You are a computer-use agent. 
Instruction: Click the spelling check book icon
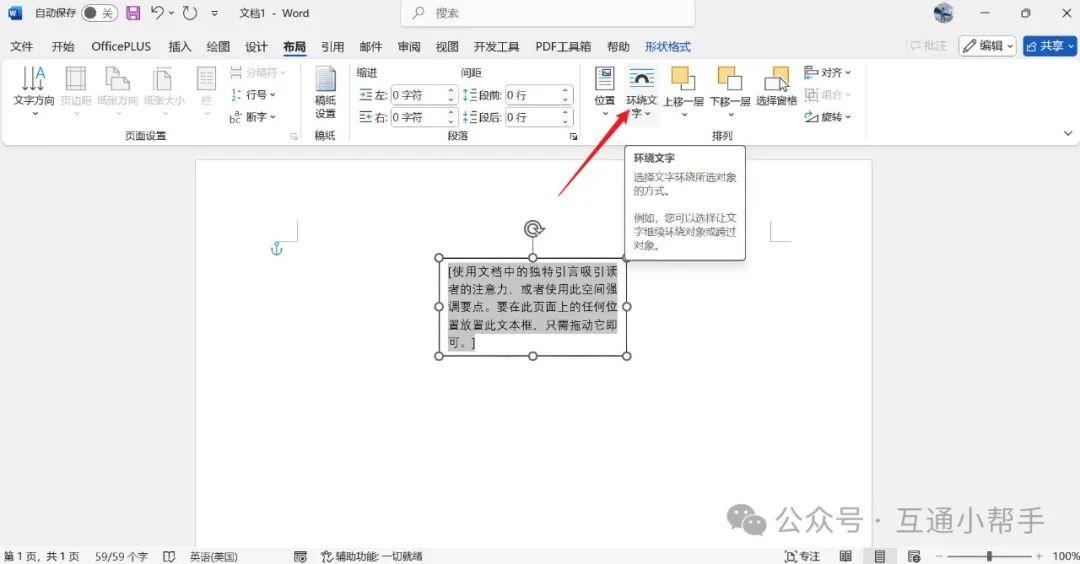169,556
